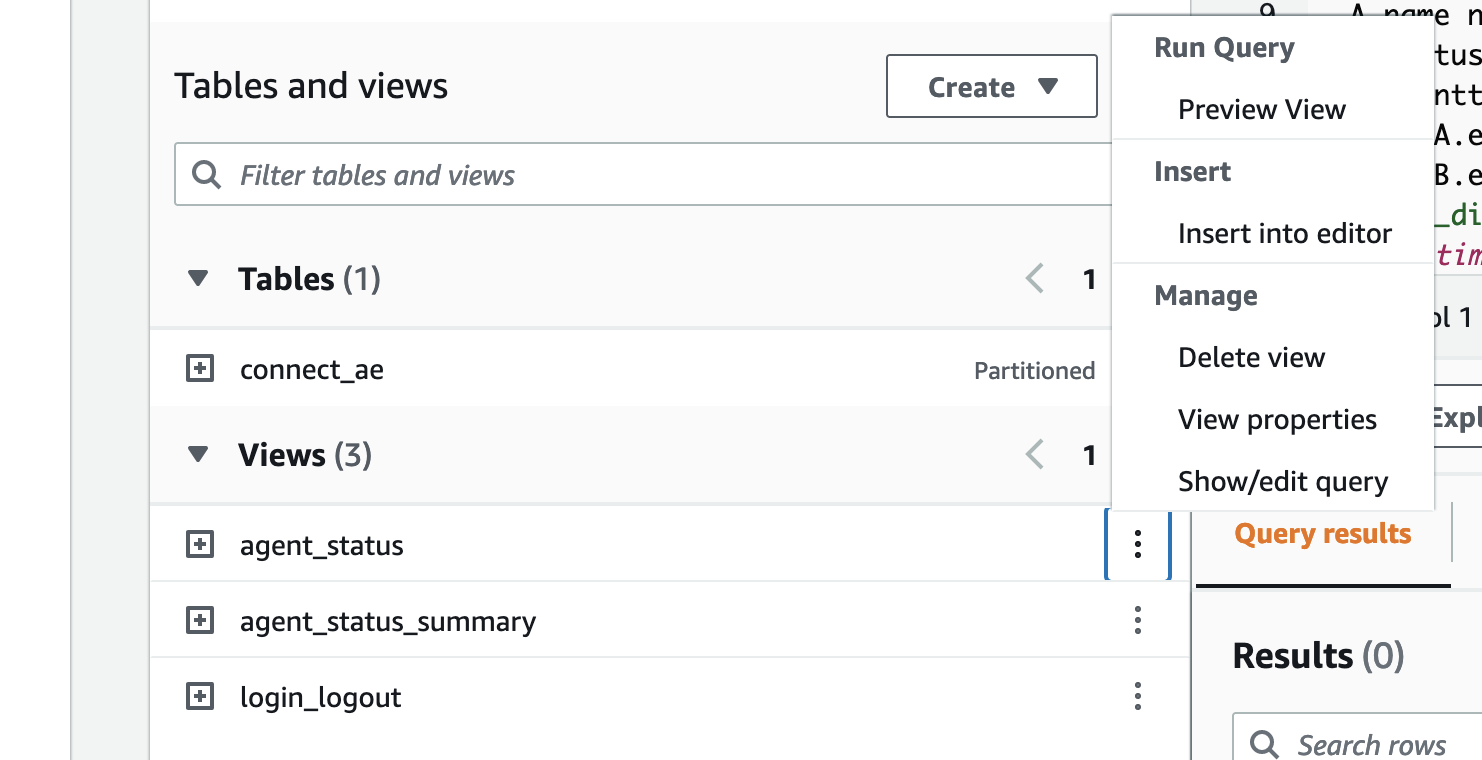Open actions menu for agent_status_summary view

(1137, 621)
